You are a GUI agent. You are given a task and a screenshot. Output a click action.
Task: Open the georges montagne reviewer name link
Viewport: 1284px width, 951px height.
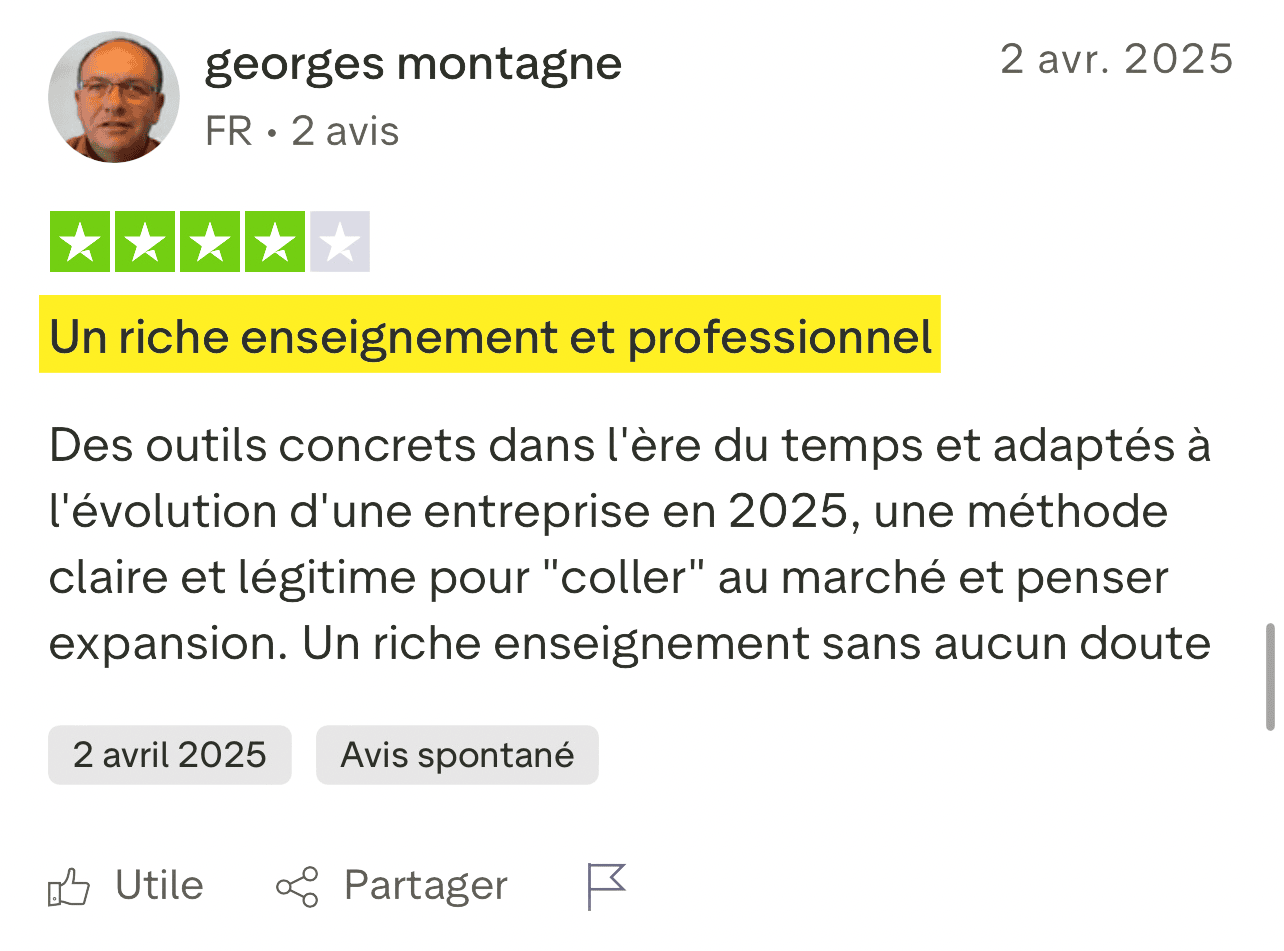coord(413,65)
